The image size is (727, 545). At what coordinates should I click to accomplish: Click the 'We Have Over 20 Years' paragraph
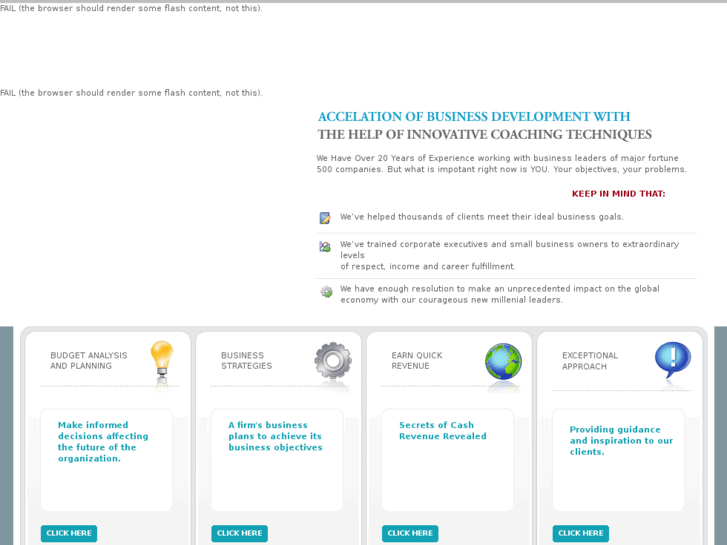[x=501, y=164]
